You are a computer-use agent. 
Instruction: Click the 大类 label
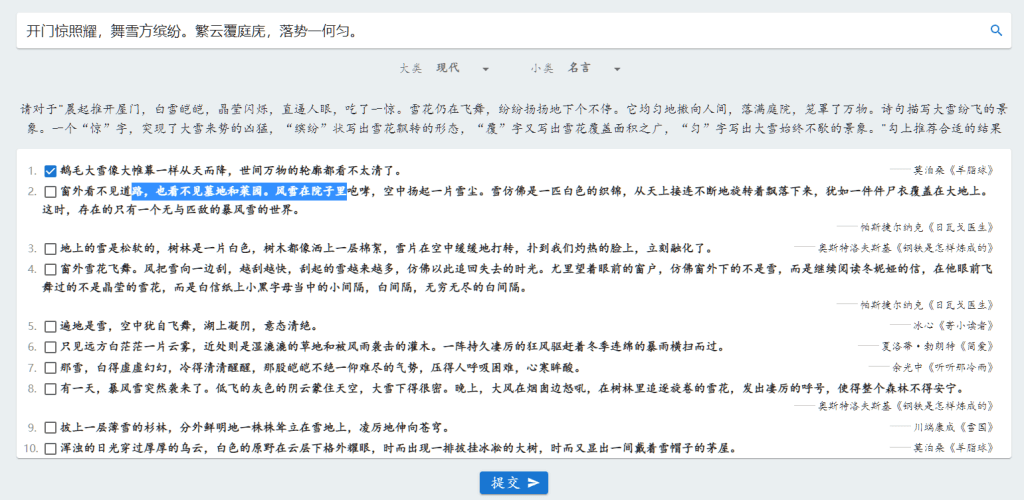[411, 68]
